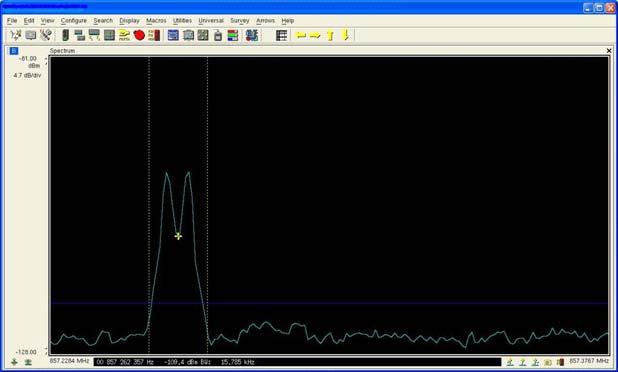Viewport: 618px width, 372px height.
Task: Click the 4.7 dB/div scale label
Action: coord(27,75)
